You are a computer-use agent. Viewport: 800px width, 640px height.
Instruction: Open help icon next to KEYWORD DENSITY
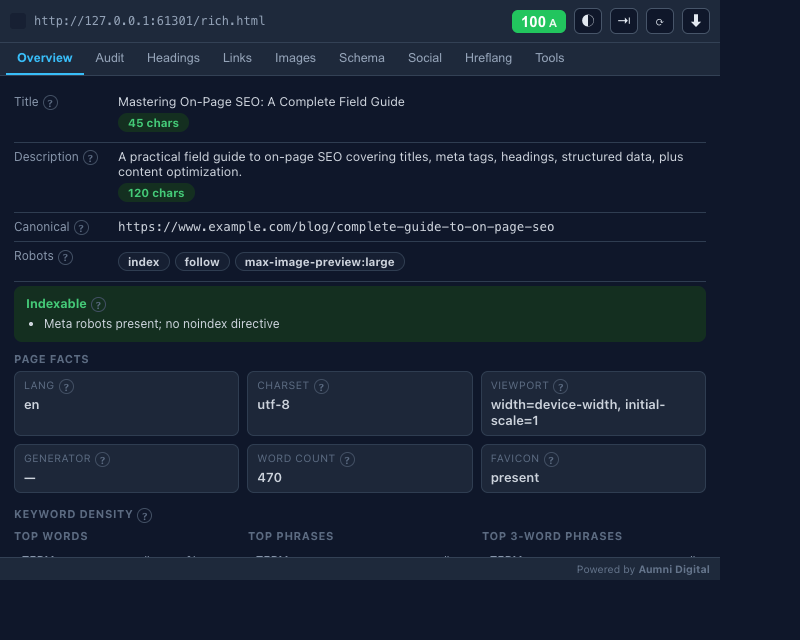144,515
